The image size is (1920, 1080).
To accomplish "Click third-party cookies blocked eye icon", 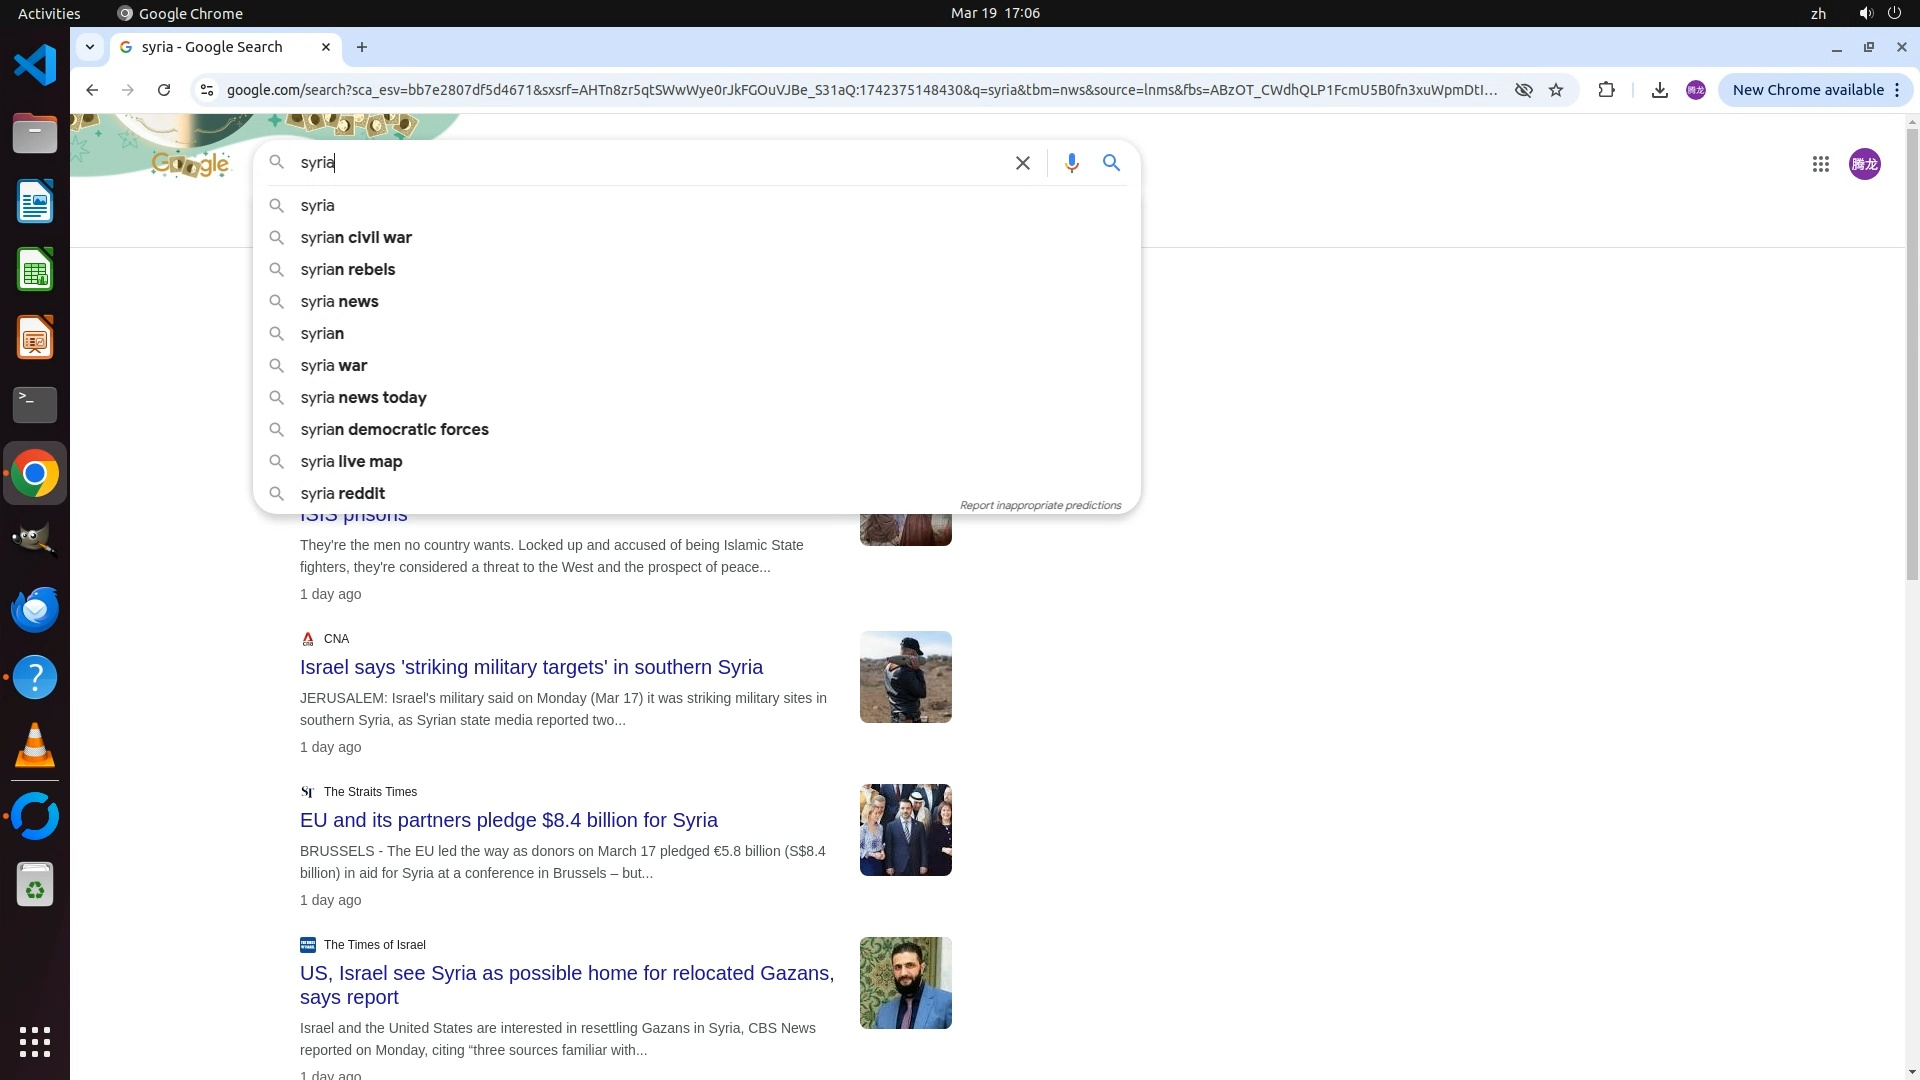I will coord(1523,90).
